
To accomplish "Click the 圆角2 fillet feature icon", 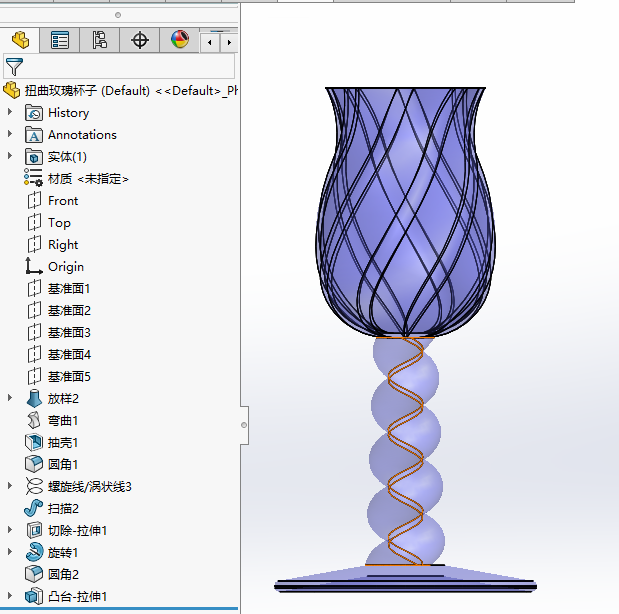I will pos(34,574).
